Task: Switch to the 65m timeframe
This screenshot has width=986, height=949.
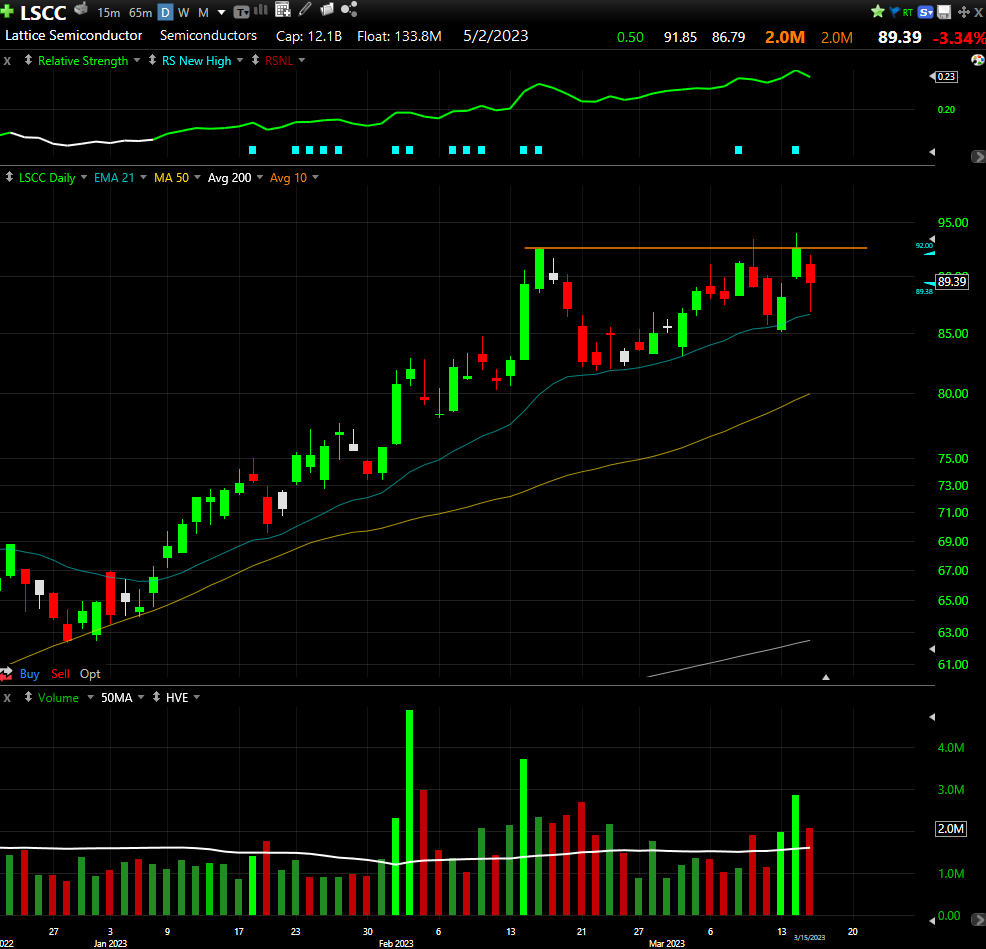Action: pos(140,13)
